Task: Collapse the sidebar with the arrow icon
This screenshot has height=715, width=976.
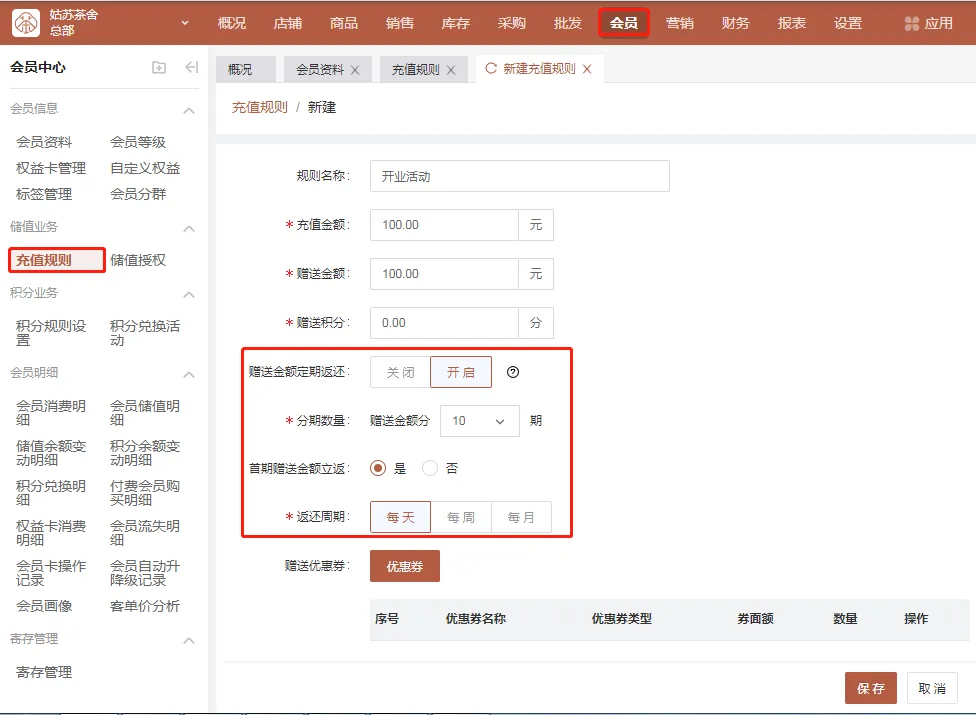Action: tap(192, 68)
